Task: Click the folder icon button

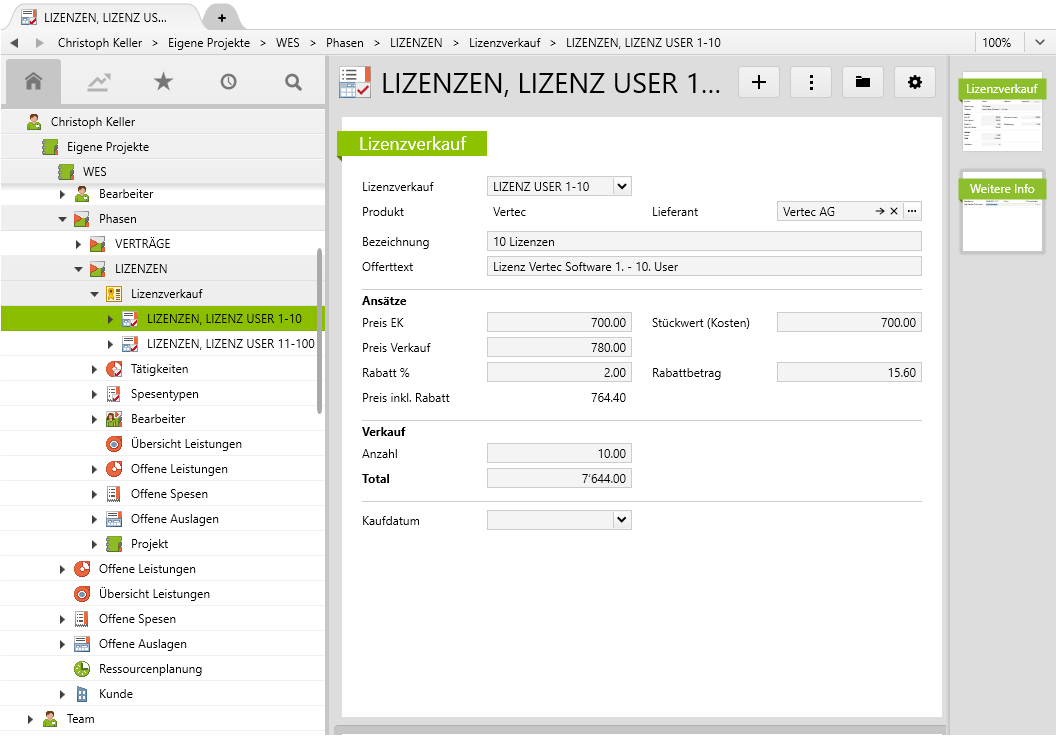Action: 863,83
